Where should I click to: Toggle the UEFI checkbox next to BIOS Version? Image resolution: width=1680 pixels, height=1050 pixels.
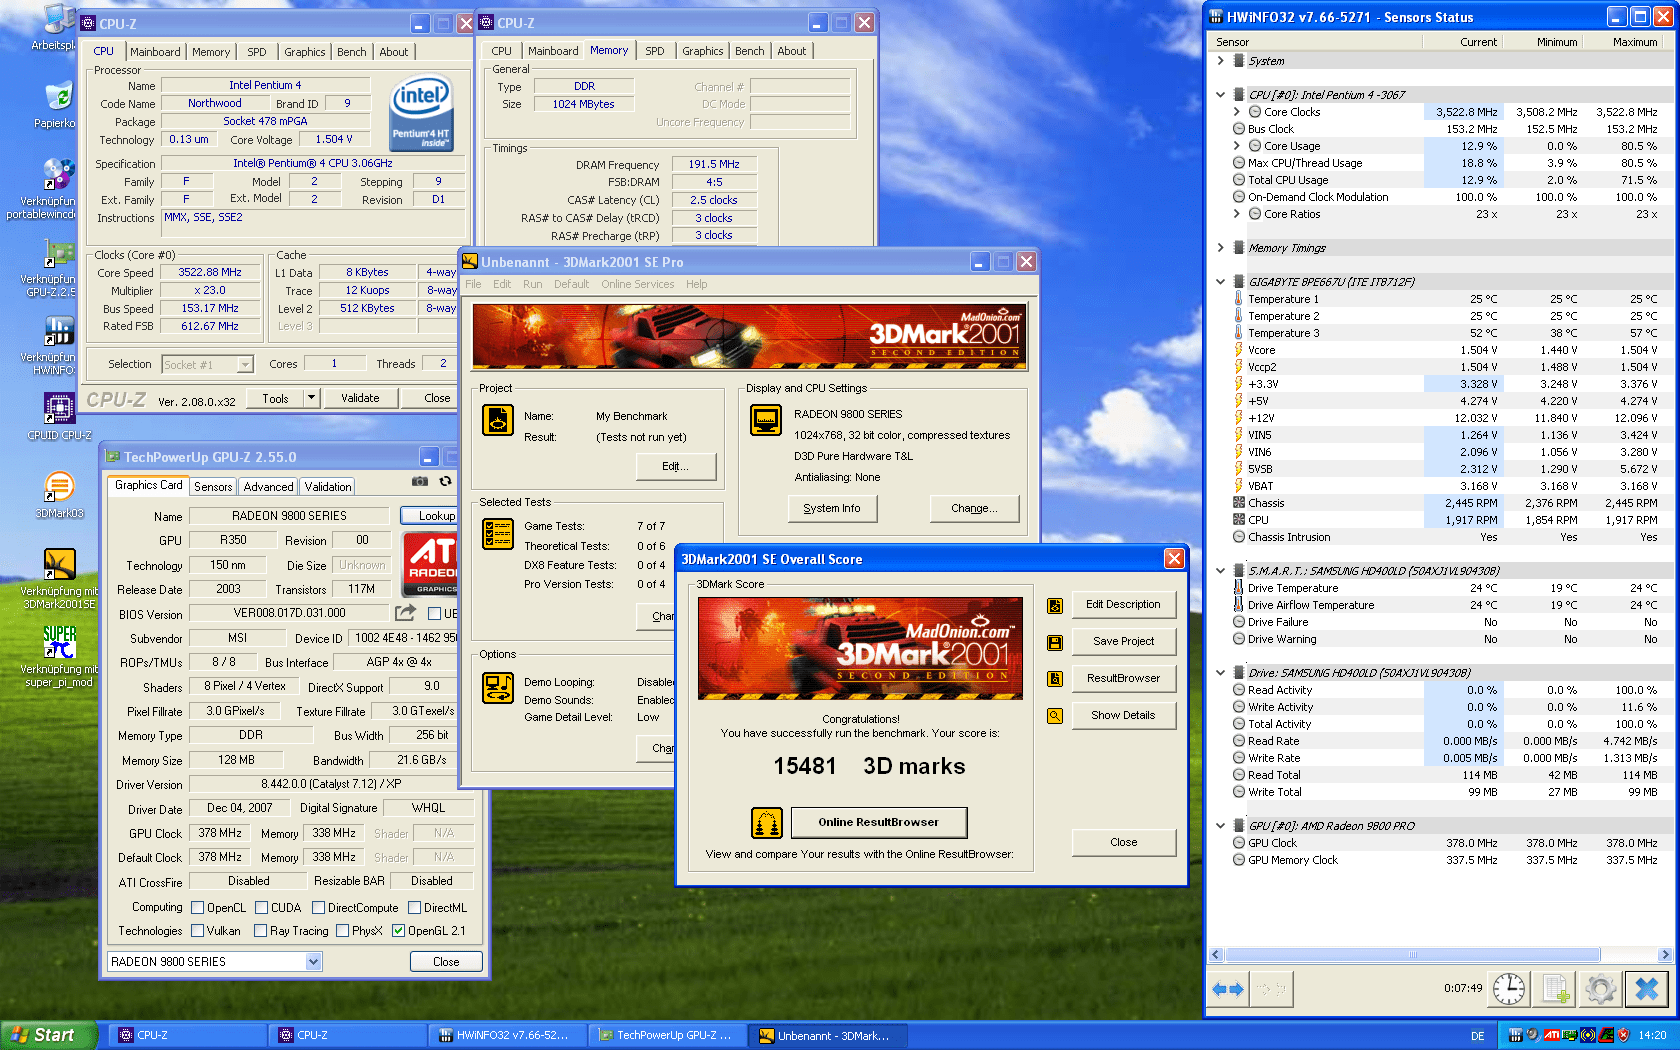(x=434, y=613)
